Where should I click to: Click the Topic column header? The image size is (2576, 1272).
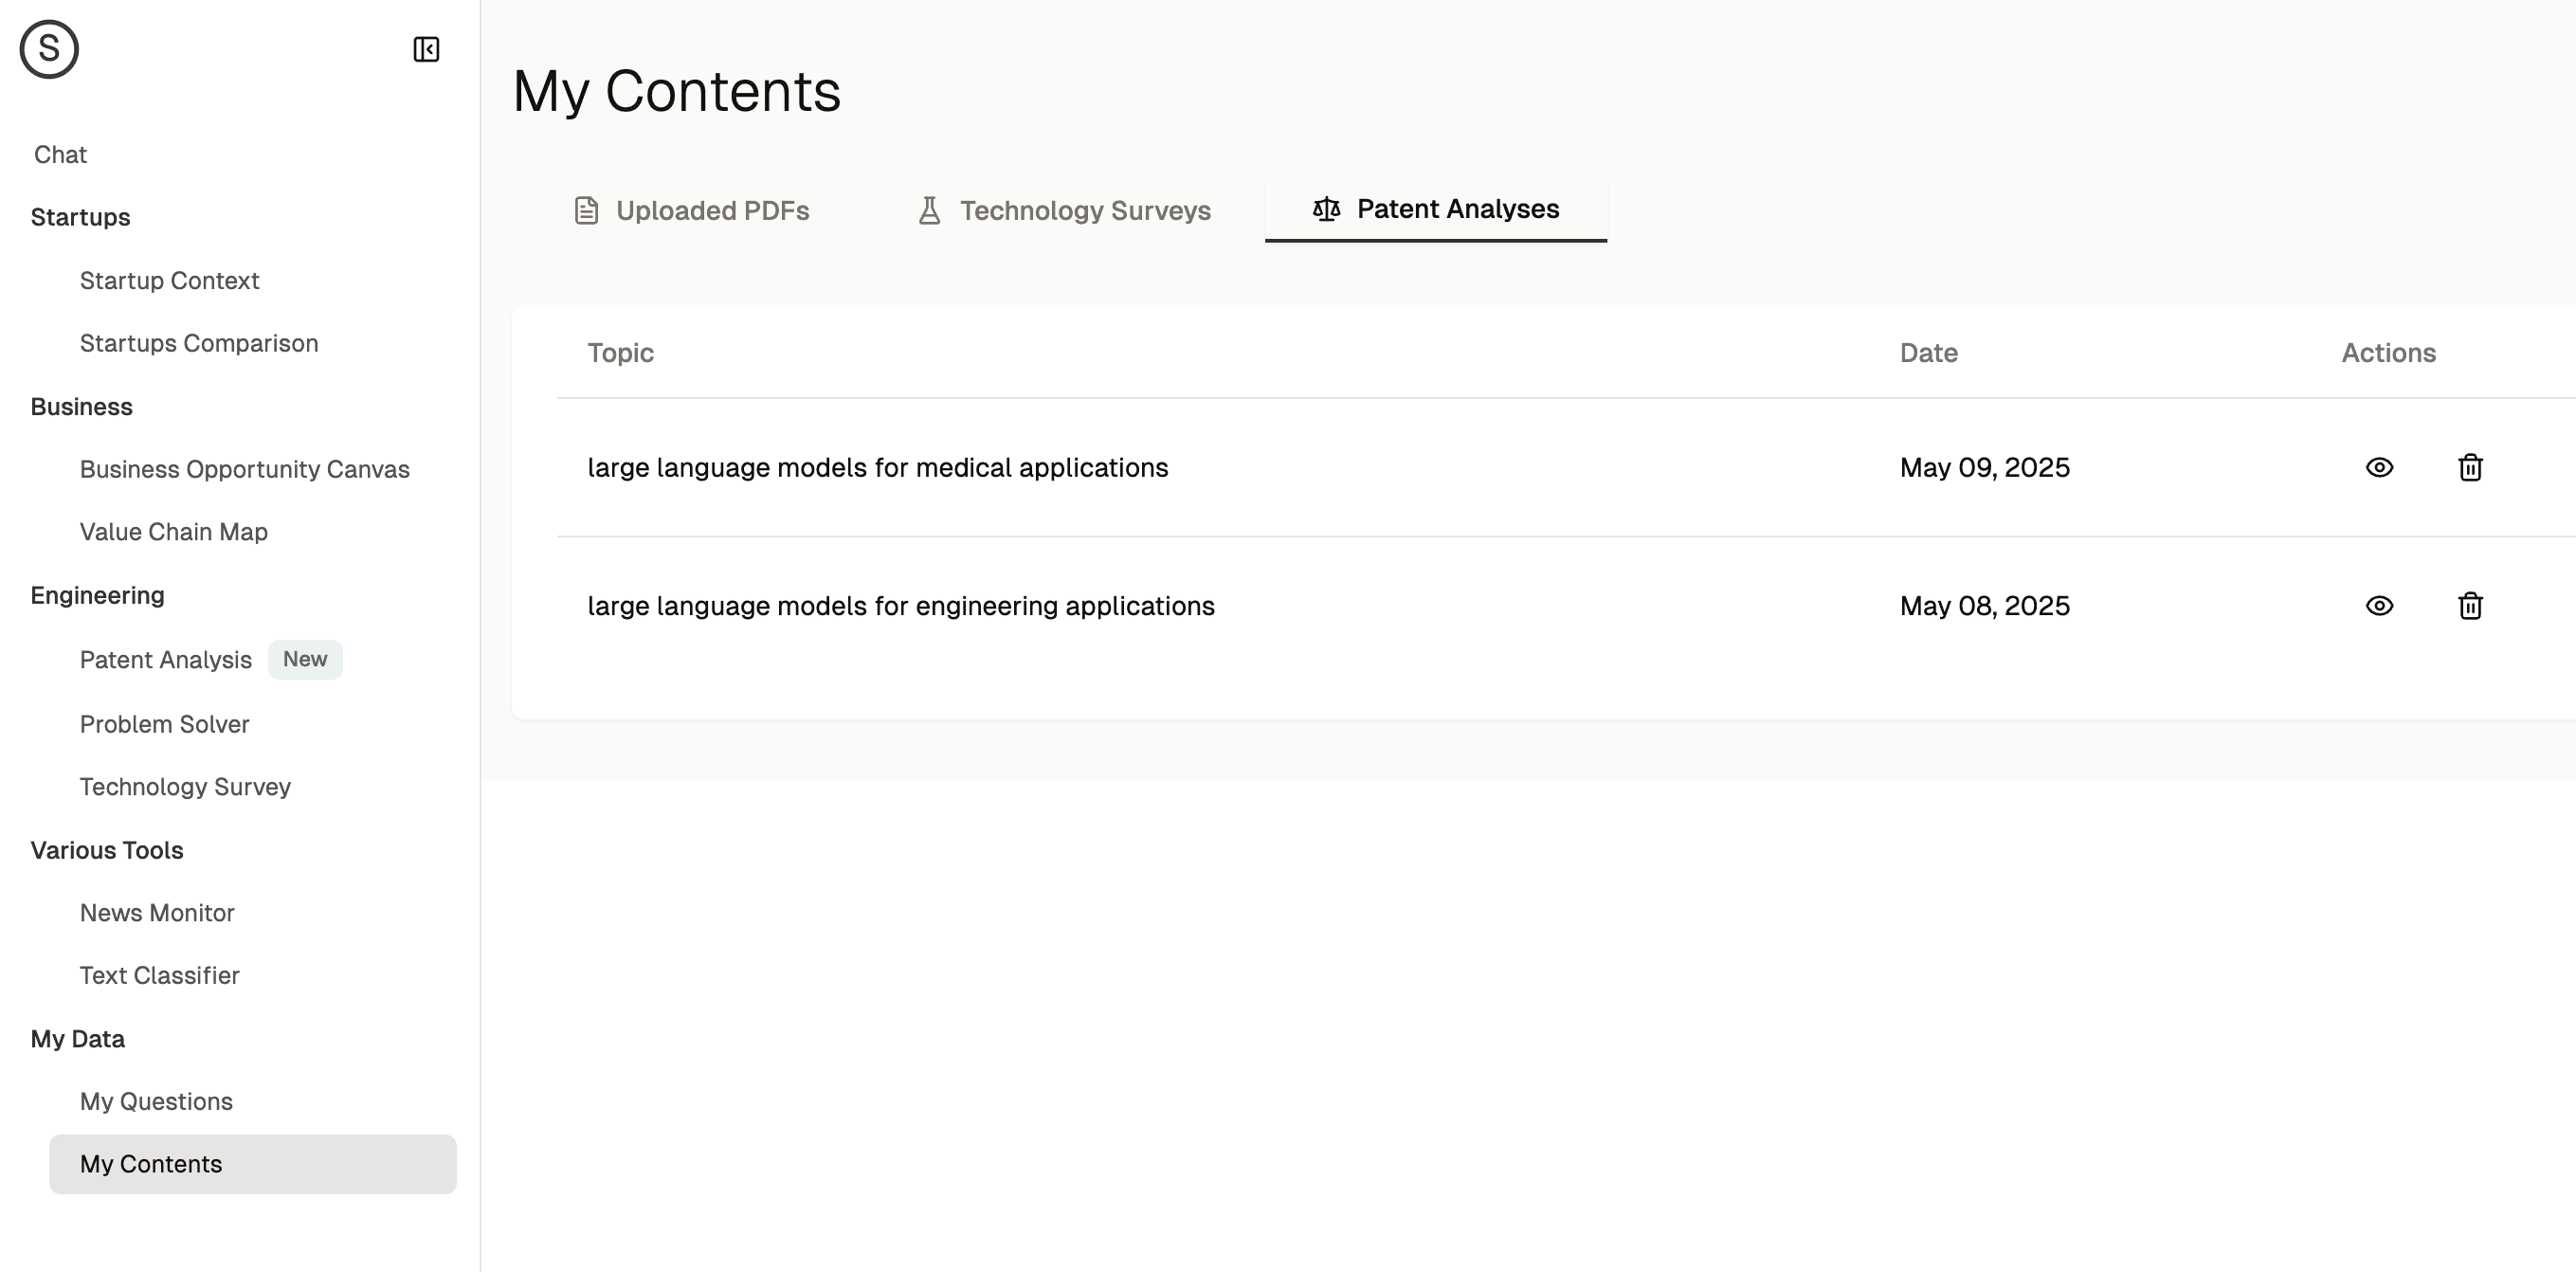pyautogui.click(x=620, y=353)
